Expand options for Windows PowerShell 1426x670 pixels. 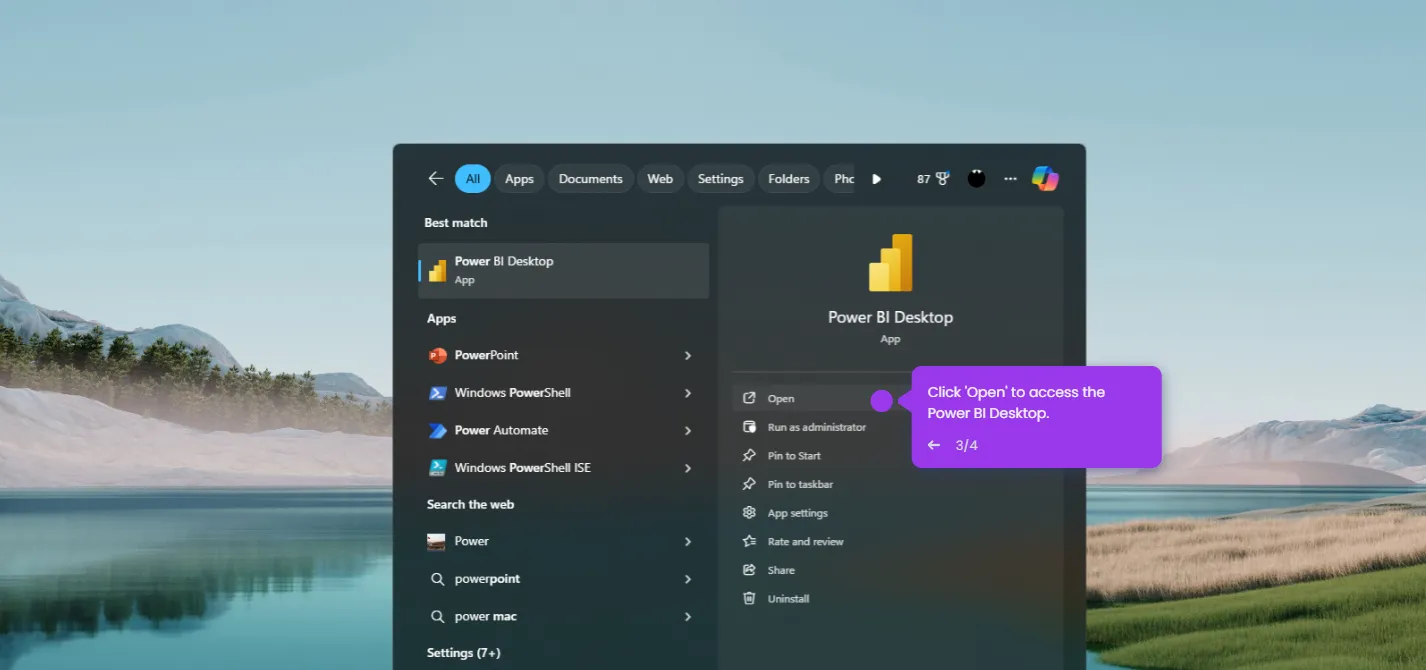pyautogui.click(x=688, y=393)
